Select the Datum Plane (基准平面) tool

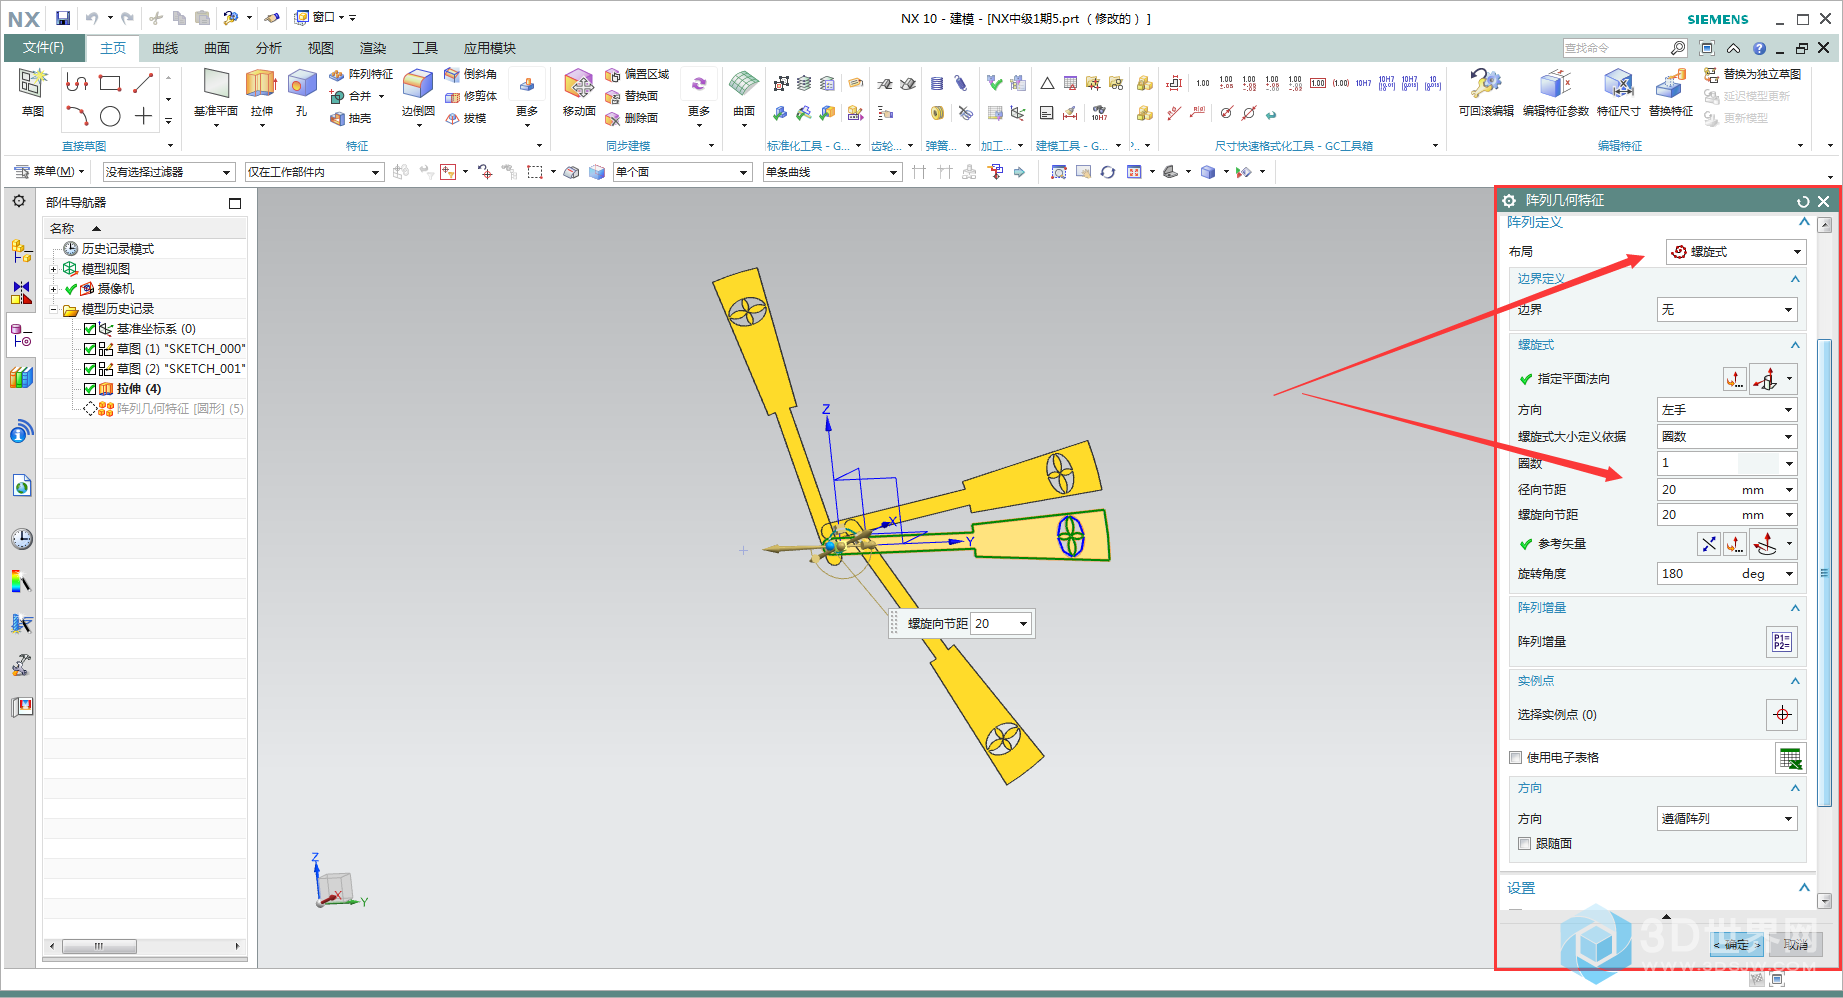(216, 92)
